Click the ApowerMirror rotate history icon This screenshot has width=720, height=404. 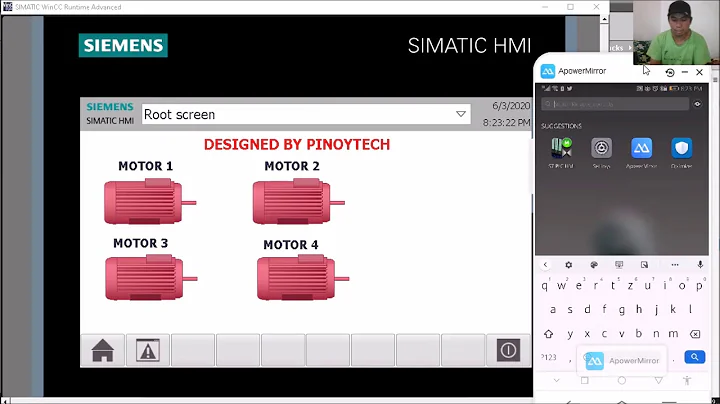pyautogui.click(x=670, y=72)
